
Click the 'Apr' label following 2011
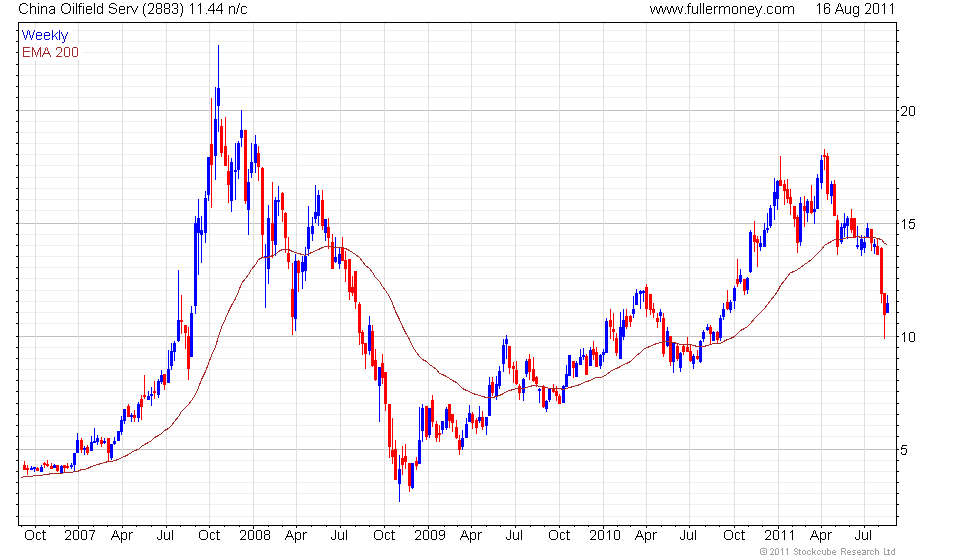tap(821, 536)
